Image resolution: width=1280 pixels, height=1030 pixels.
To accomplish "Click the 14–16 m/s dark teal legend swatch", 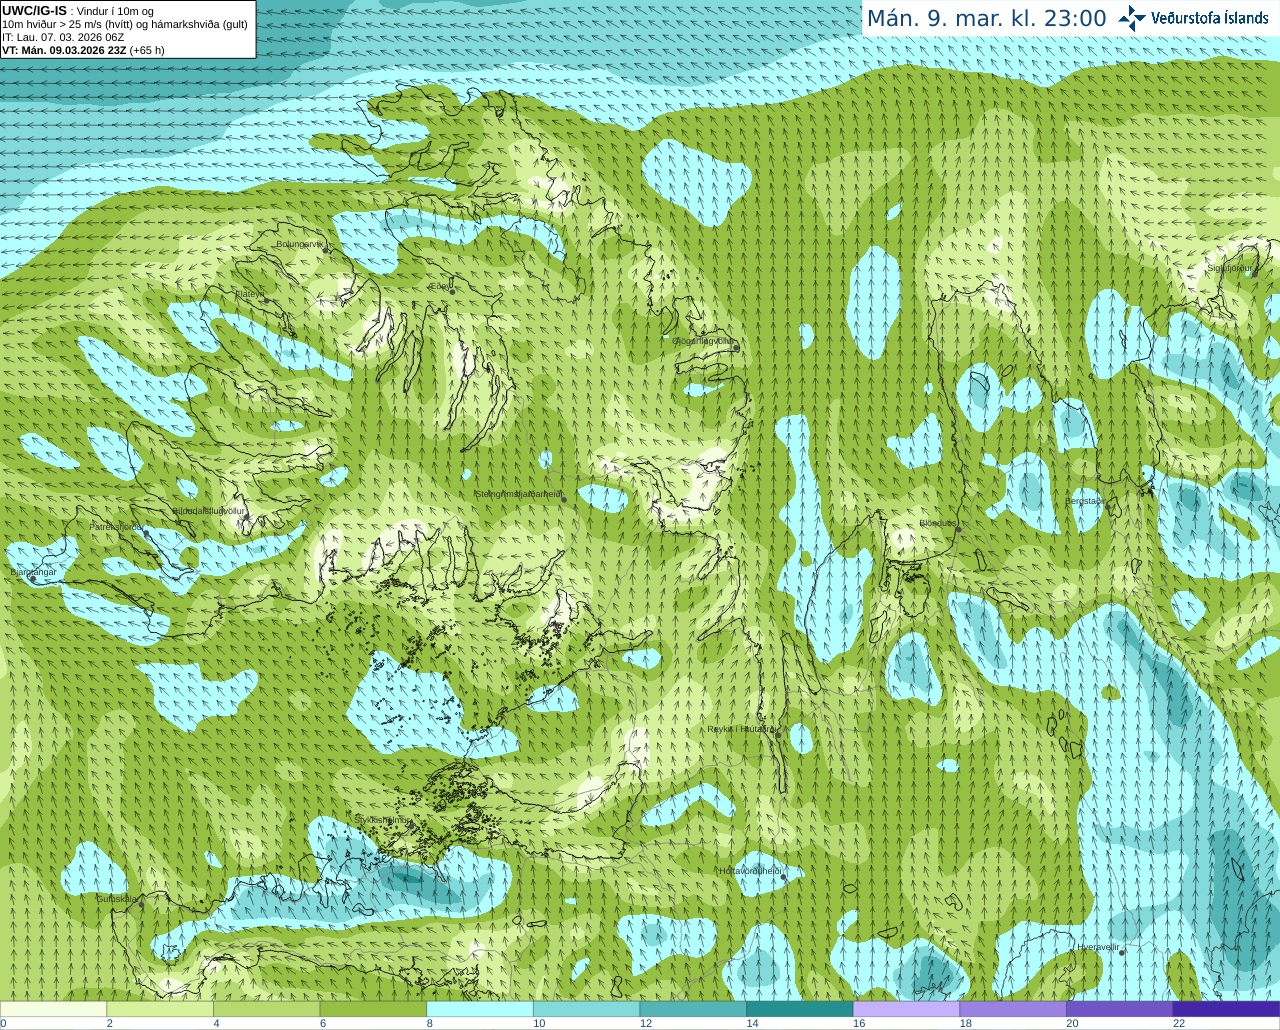I will pyautogui.click(x=800, y=1009).
